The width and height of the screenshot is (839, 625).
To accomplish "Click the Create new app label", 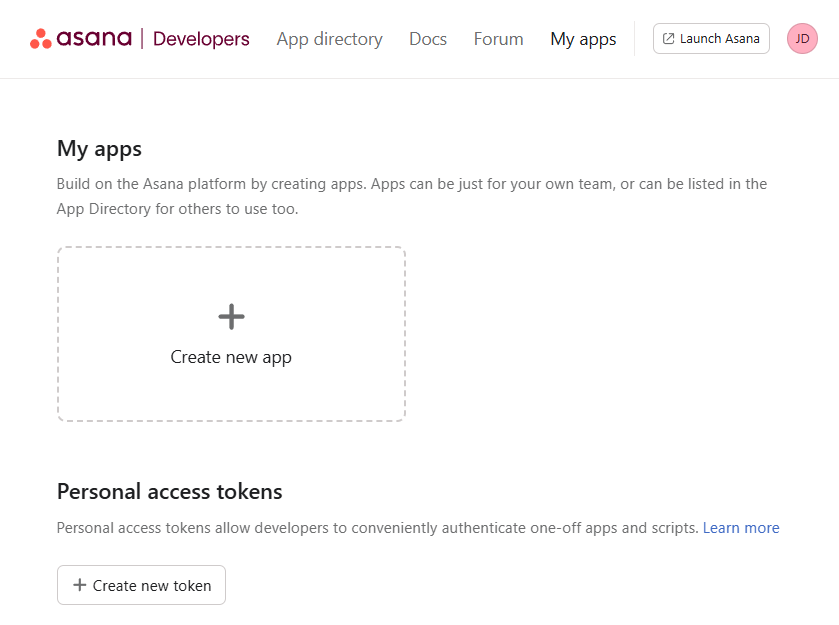I will pyautogui.click(x=231, y=357).
